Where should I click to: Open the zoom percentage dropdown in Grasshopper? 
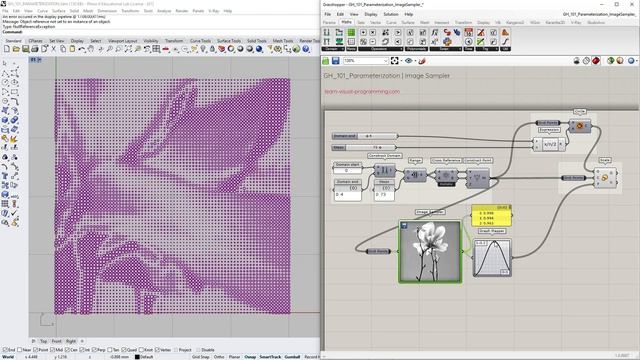tap(386, 61)
